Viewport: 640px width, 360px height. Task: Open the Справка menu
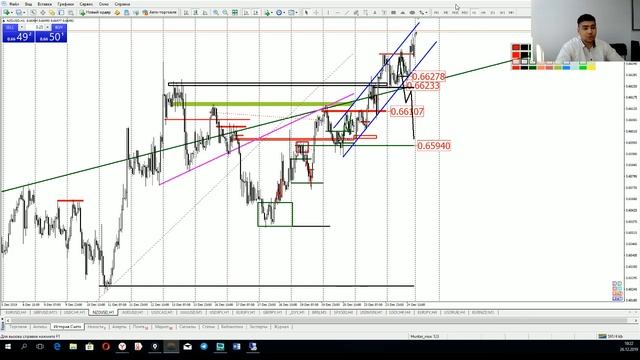122,4
